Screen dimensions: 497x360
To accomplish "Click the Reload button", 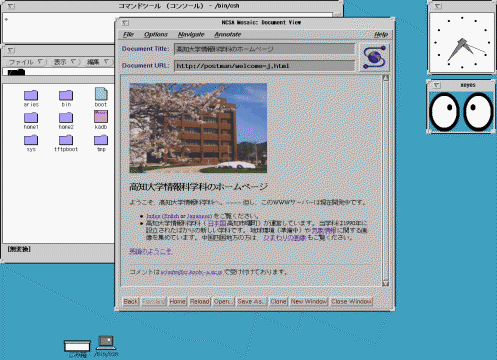I will point(199,301).
